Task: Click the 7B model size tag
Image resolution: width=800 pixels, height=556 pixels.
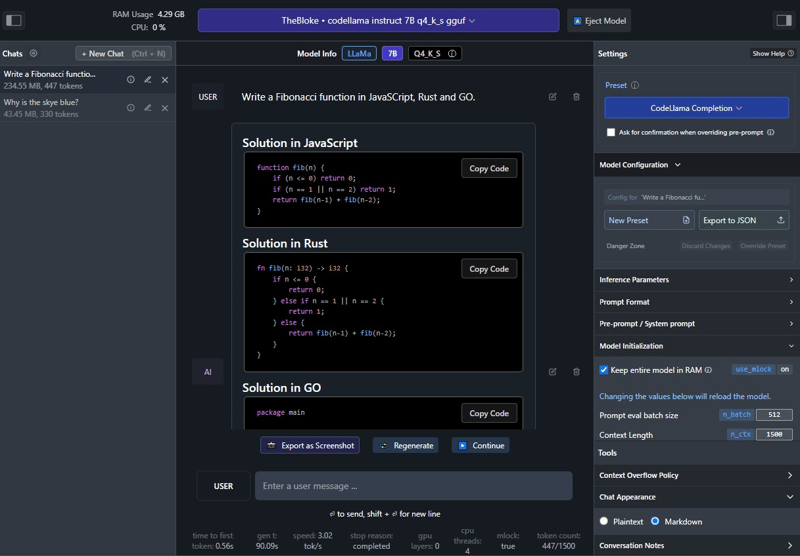Action: 392,54
